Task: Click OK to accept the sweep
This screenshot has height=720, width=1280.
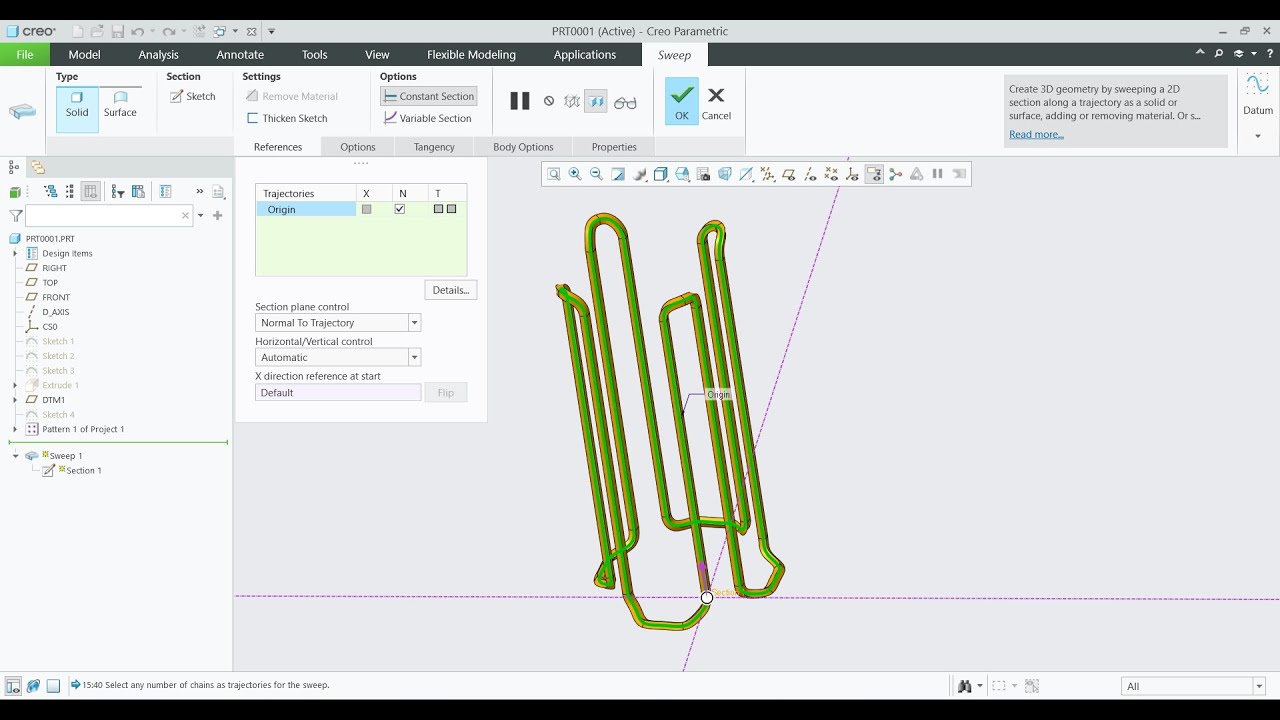Action: (x=681, y=101)
